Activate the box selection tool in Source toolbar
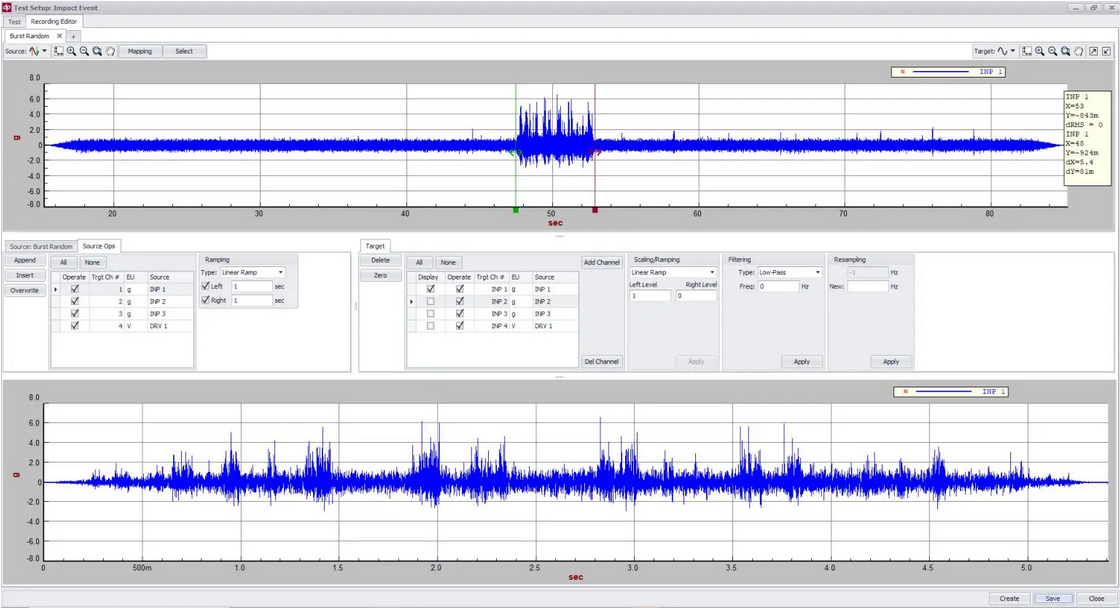The height and width of the screenshot is (608, 1120). point(59,51)
